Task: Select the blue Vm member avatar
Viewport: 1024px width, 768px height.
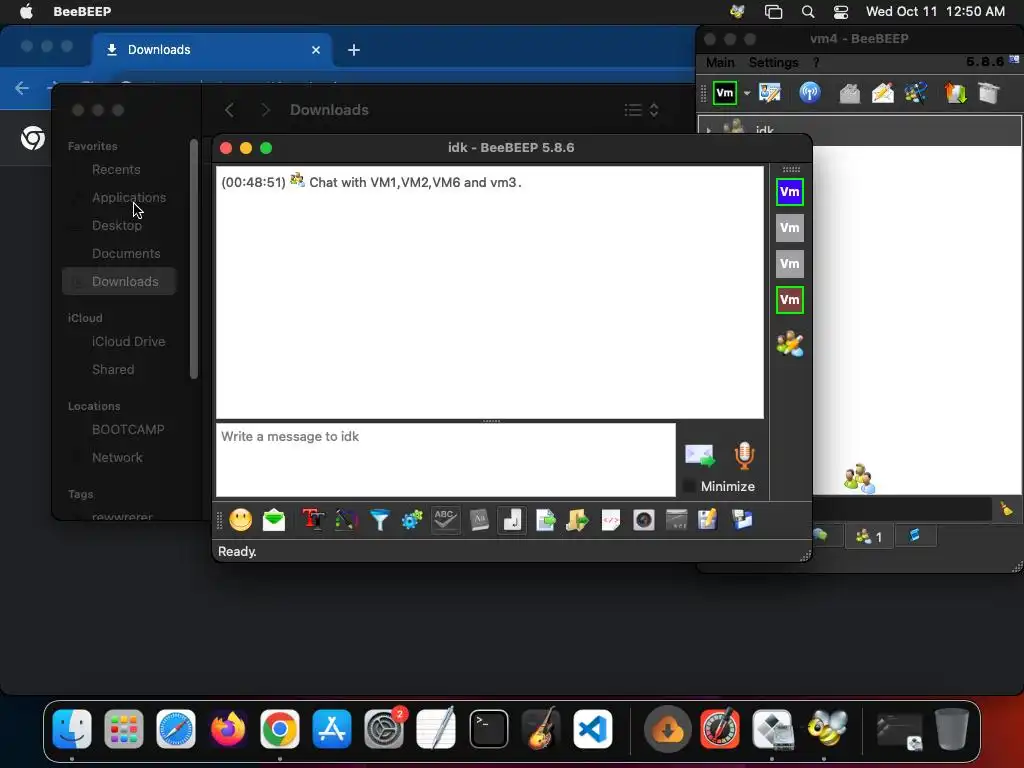Action: coord(790,192)
